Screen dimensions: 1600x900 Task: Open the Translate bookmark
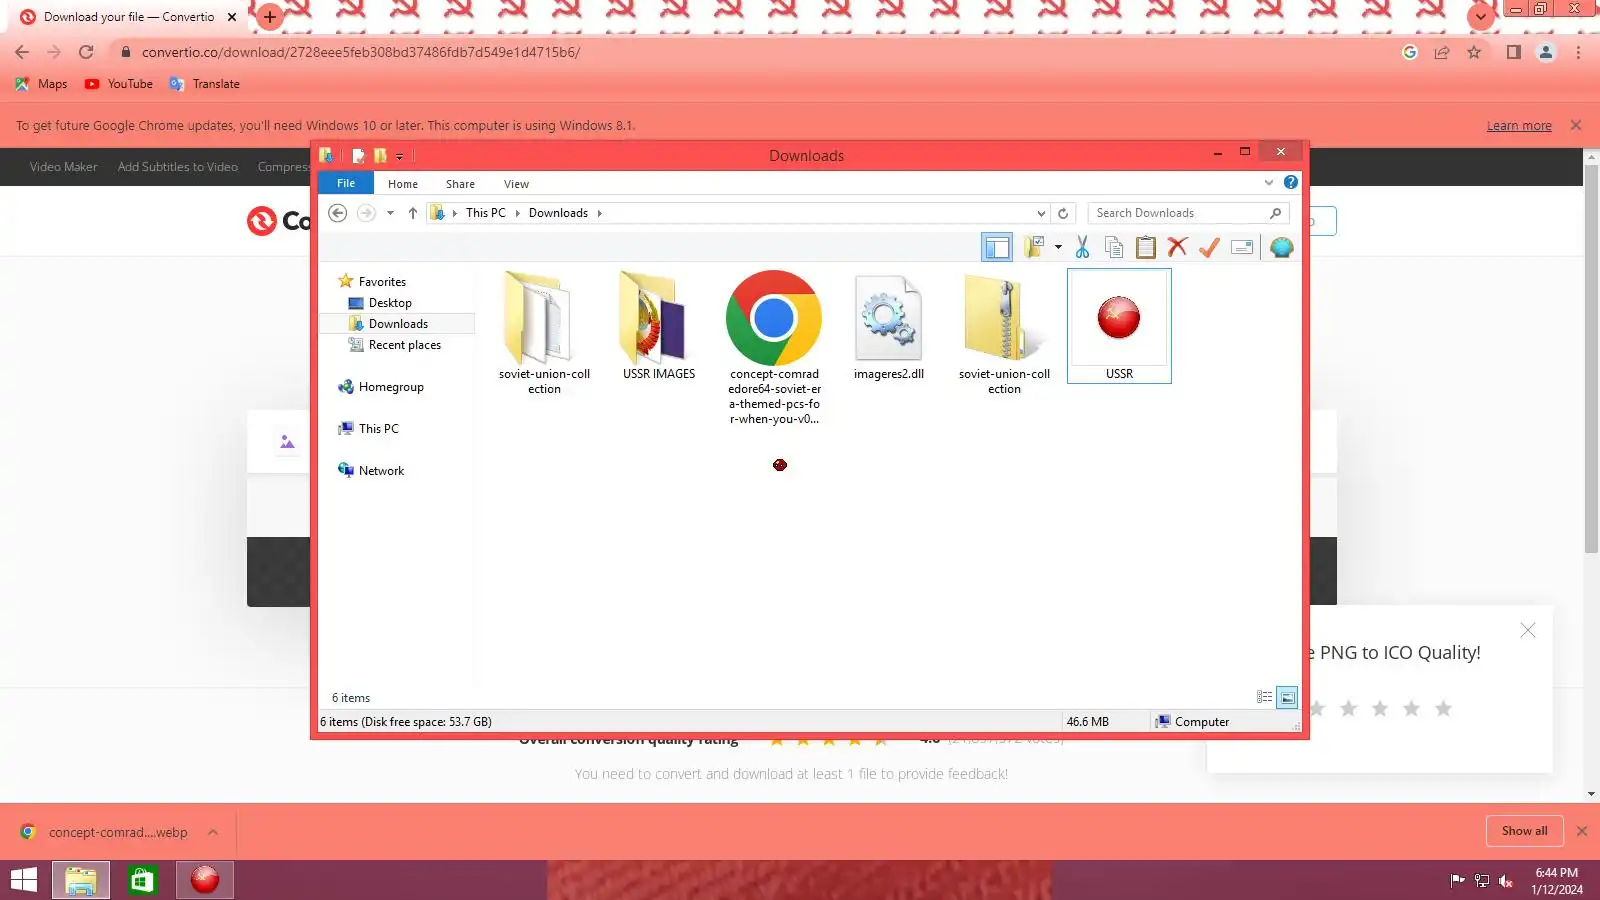coord(205,84)
